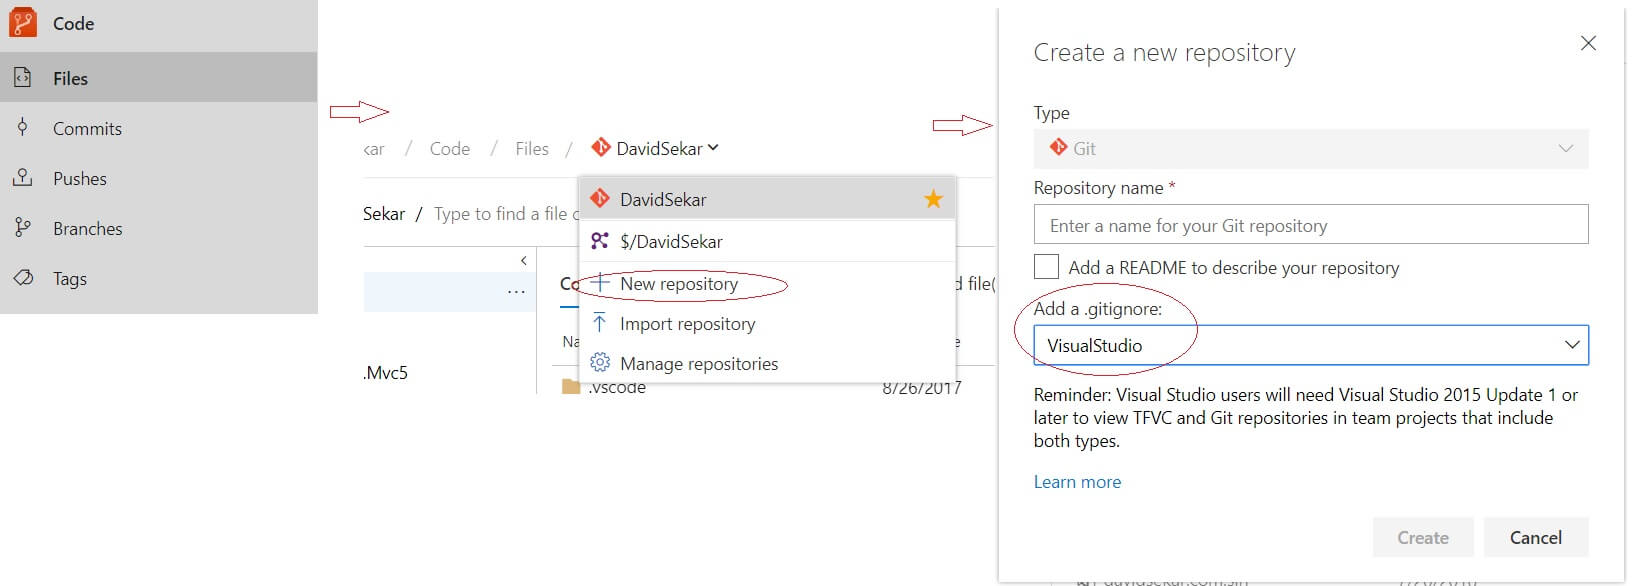1633x586 pixels.
Task: Click the Git logo in Type field
Action: [1058, 148]
